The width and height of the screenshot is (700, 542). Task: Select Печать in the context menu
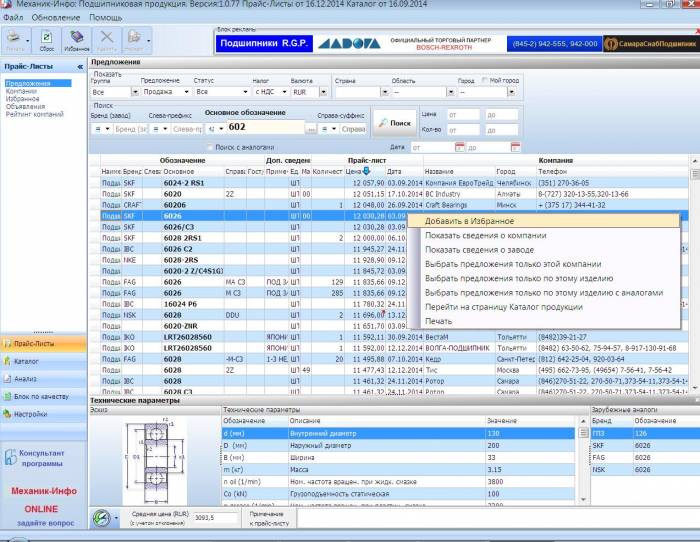click(x=438, y=321)
